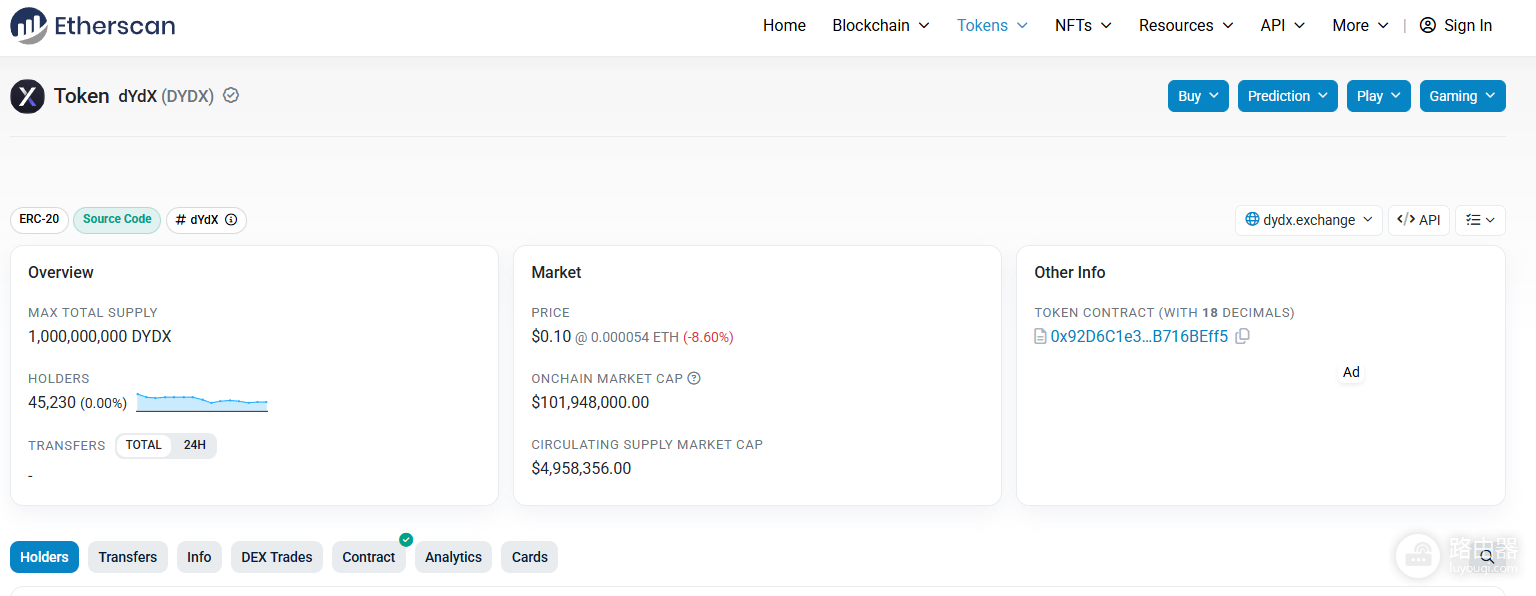Expand the Resources menu

click(1186, 26)
